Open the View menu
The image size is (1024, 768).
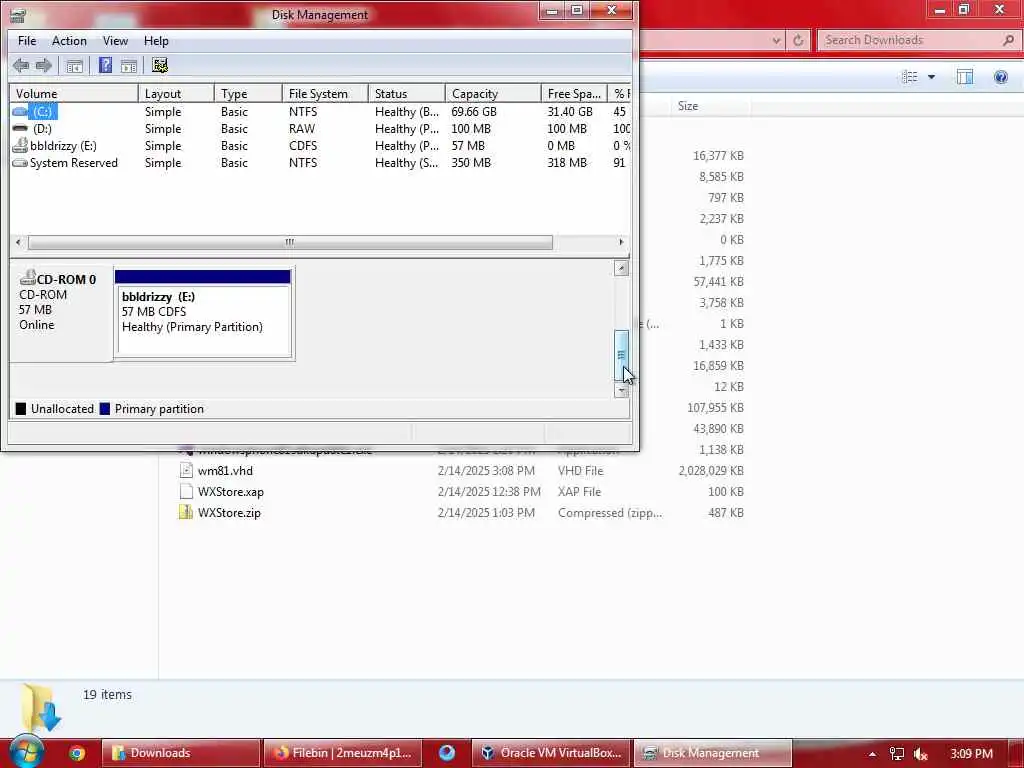tap(115, 40)
